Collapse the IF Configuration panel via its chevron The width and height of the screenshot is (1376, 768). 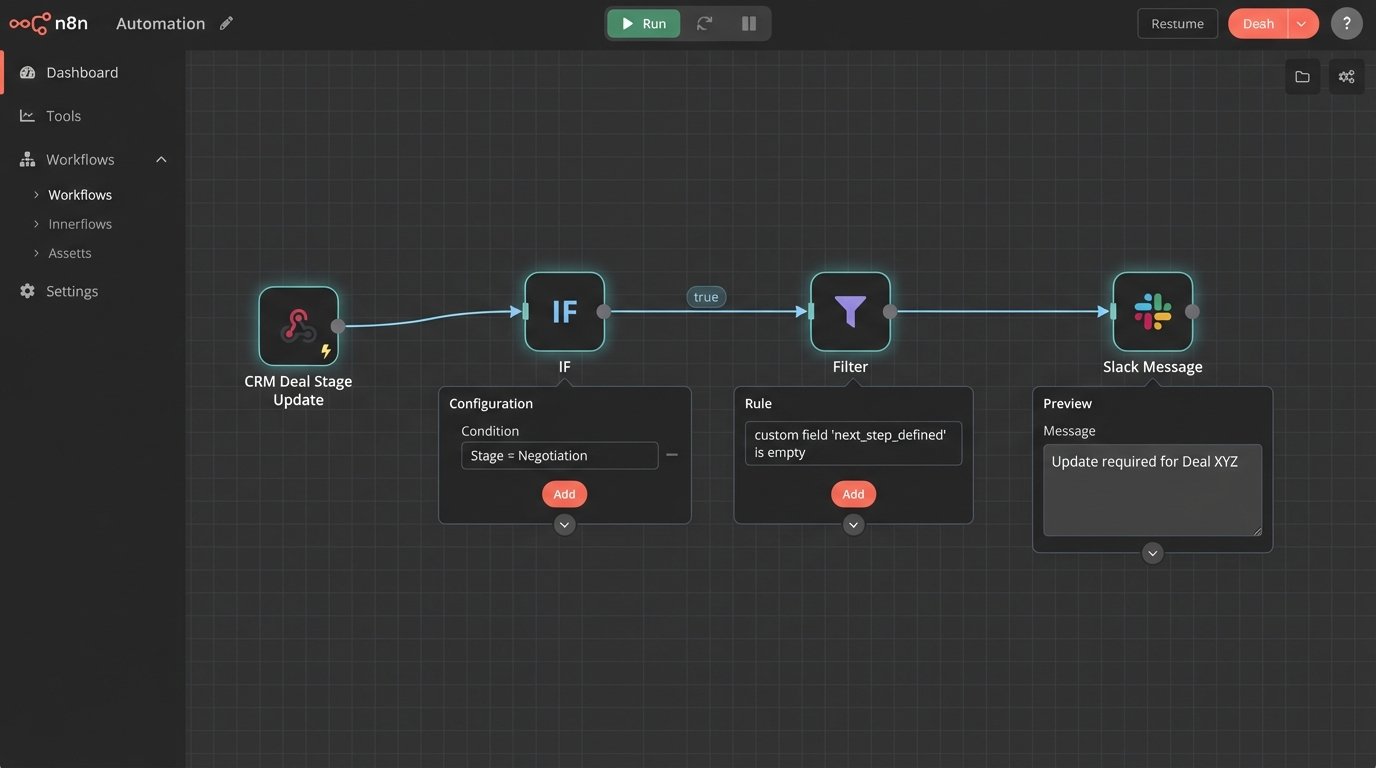[564, 523]
